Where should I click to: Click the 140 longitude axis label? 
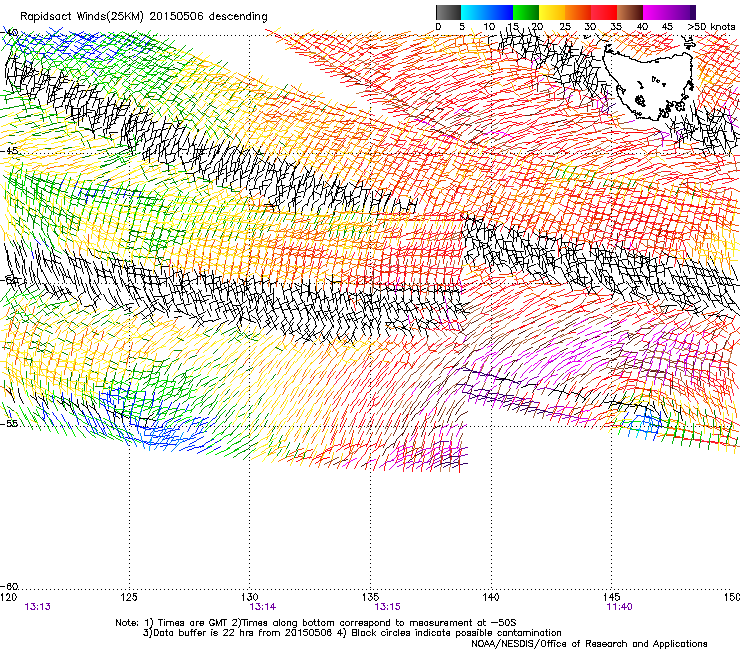coord(491,597)
